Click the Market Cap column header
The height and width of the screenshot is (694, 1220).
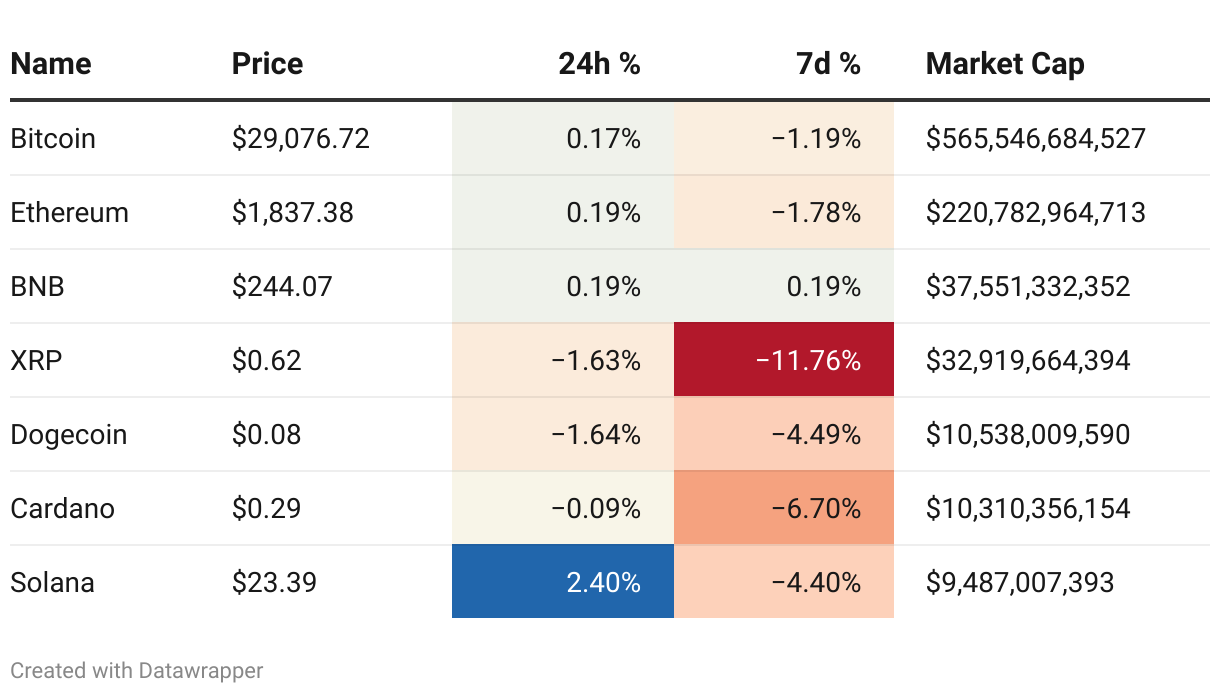1005,64
